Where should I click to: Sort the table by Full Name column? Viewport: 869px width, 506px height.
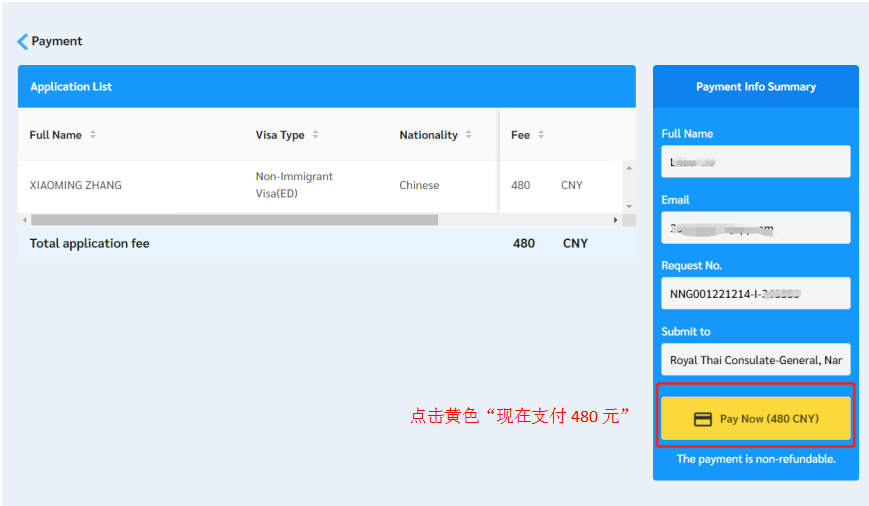(93, 135)
